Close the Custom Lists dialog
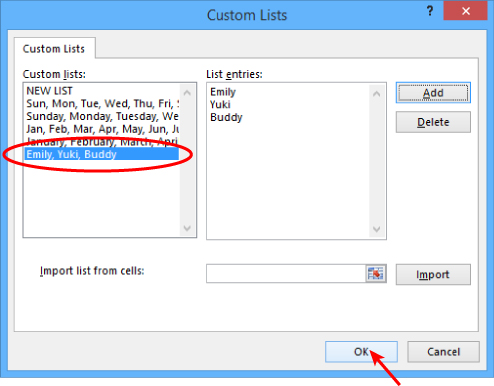Image resolution: width=494 pixels, height=386 pixels. [x=466, y=11]
